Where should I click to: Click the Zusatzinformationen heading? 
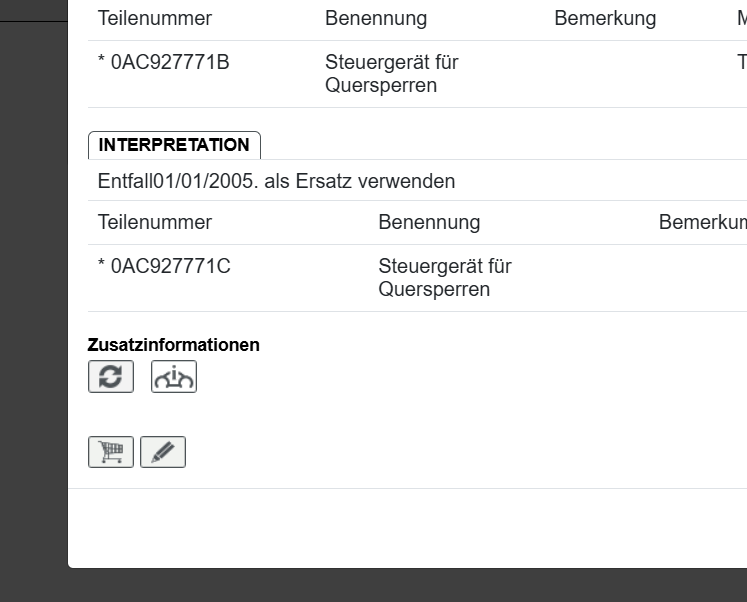(174, 345)
